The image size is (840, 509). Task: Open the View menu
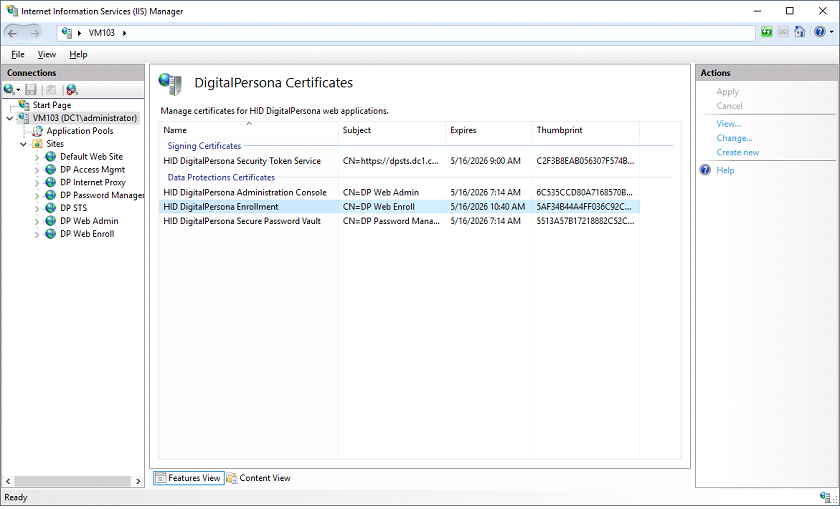[x=47, y=54]
